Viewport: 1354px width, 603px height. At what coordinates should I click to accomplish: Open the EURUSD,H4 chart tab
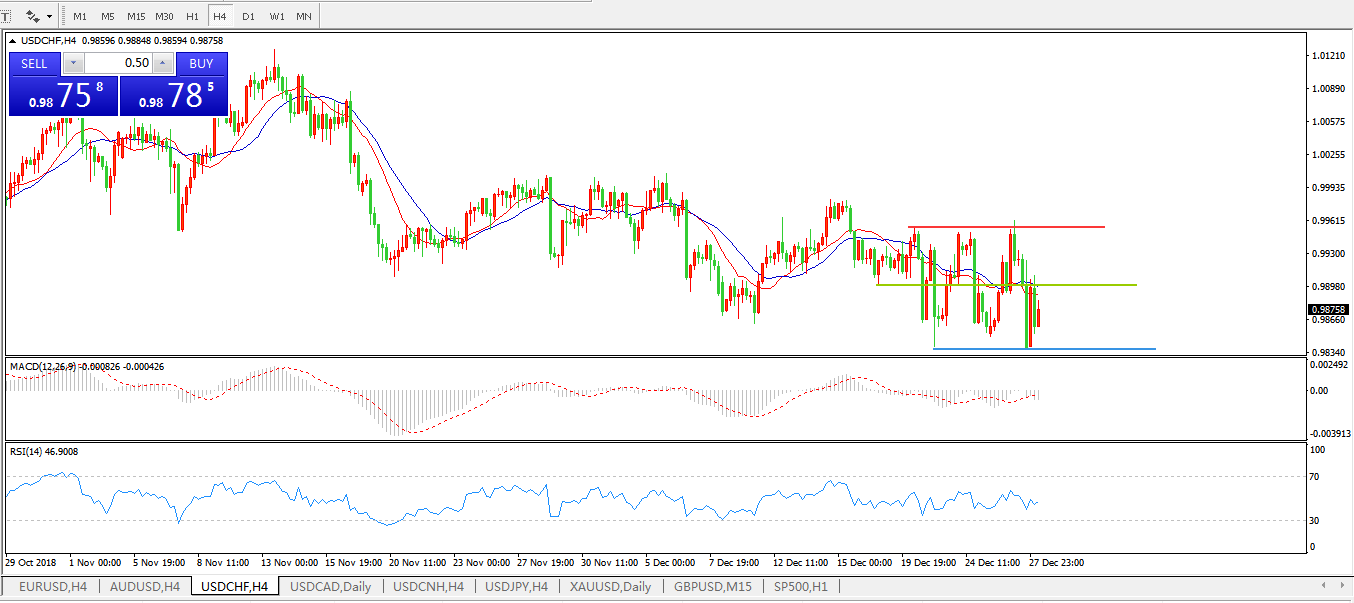tap(52, 586)
